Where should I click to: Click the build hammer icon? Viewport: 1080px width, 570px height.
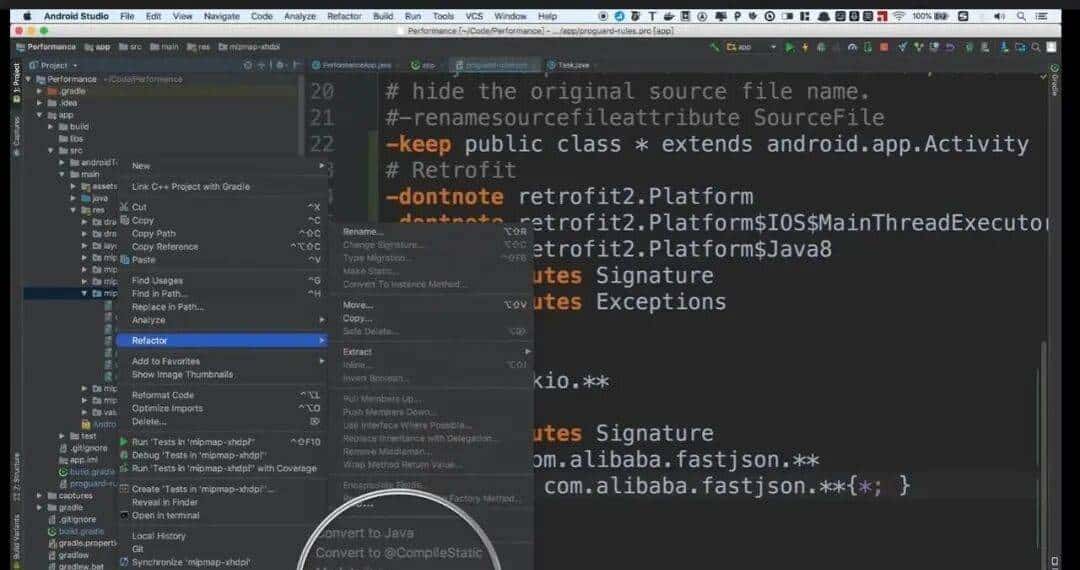click(714, 47)
